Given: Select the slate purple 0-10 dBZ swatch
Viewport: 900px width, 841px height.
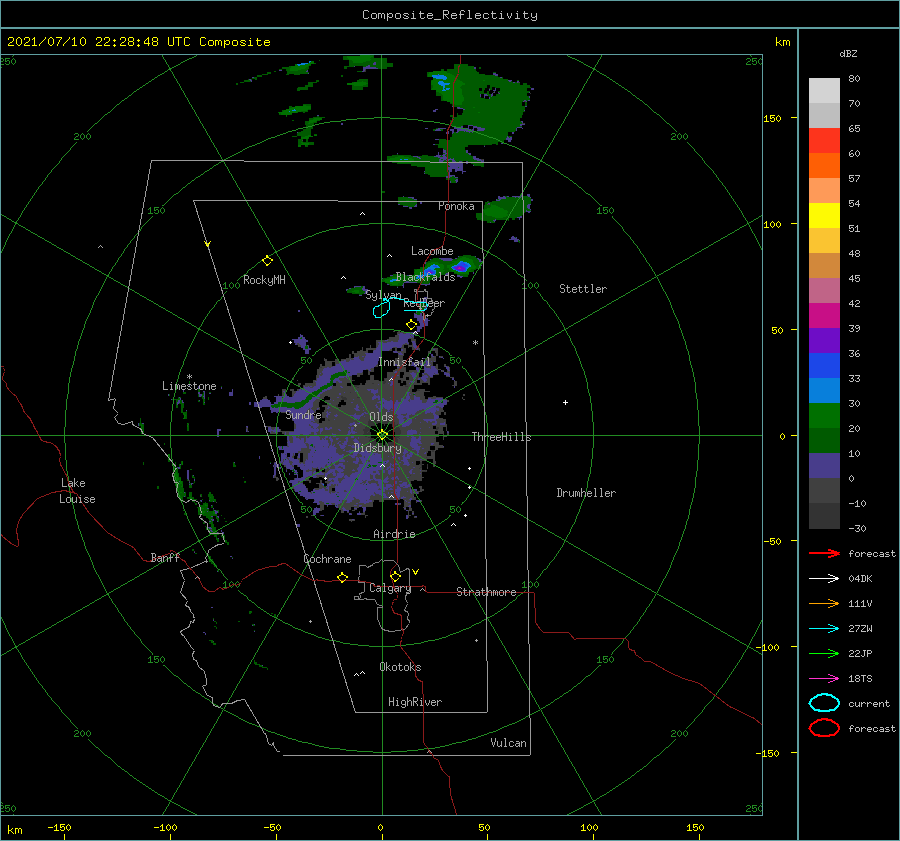Looking at the screenshot, I should point(824,466).
